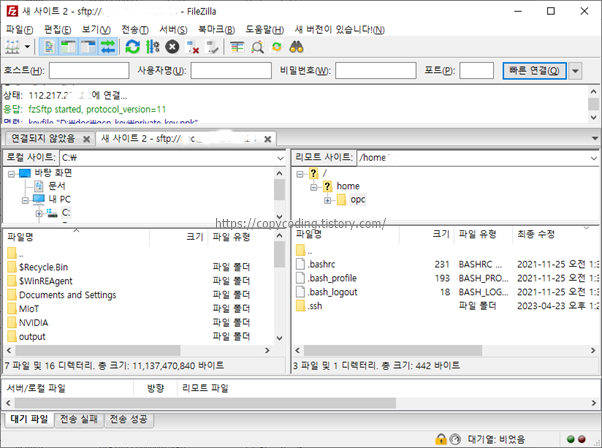602x448 pixels.
Task: Toggle synchronized browsing icon
Action: [277, 47]
